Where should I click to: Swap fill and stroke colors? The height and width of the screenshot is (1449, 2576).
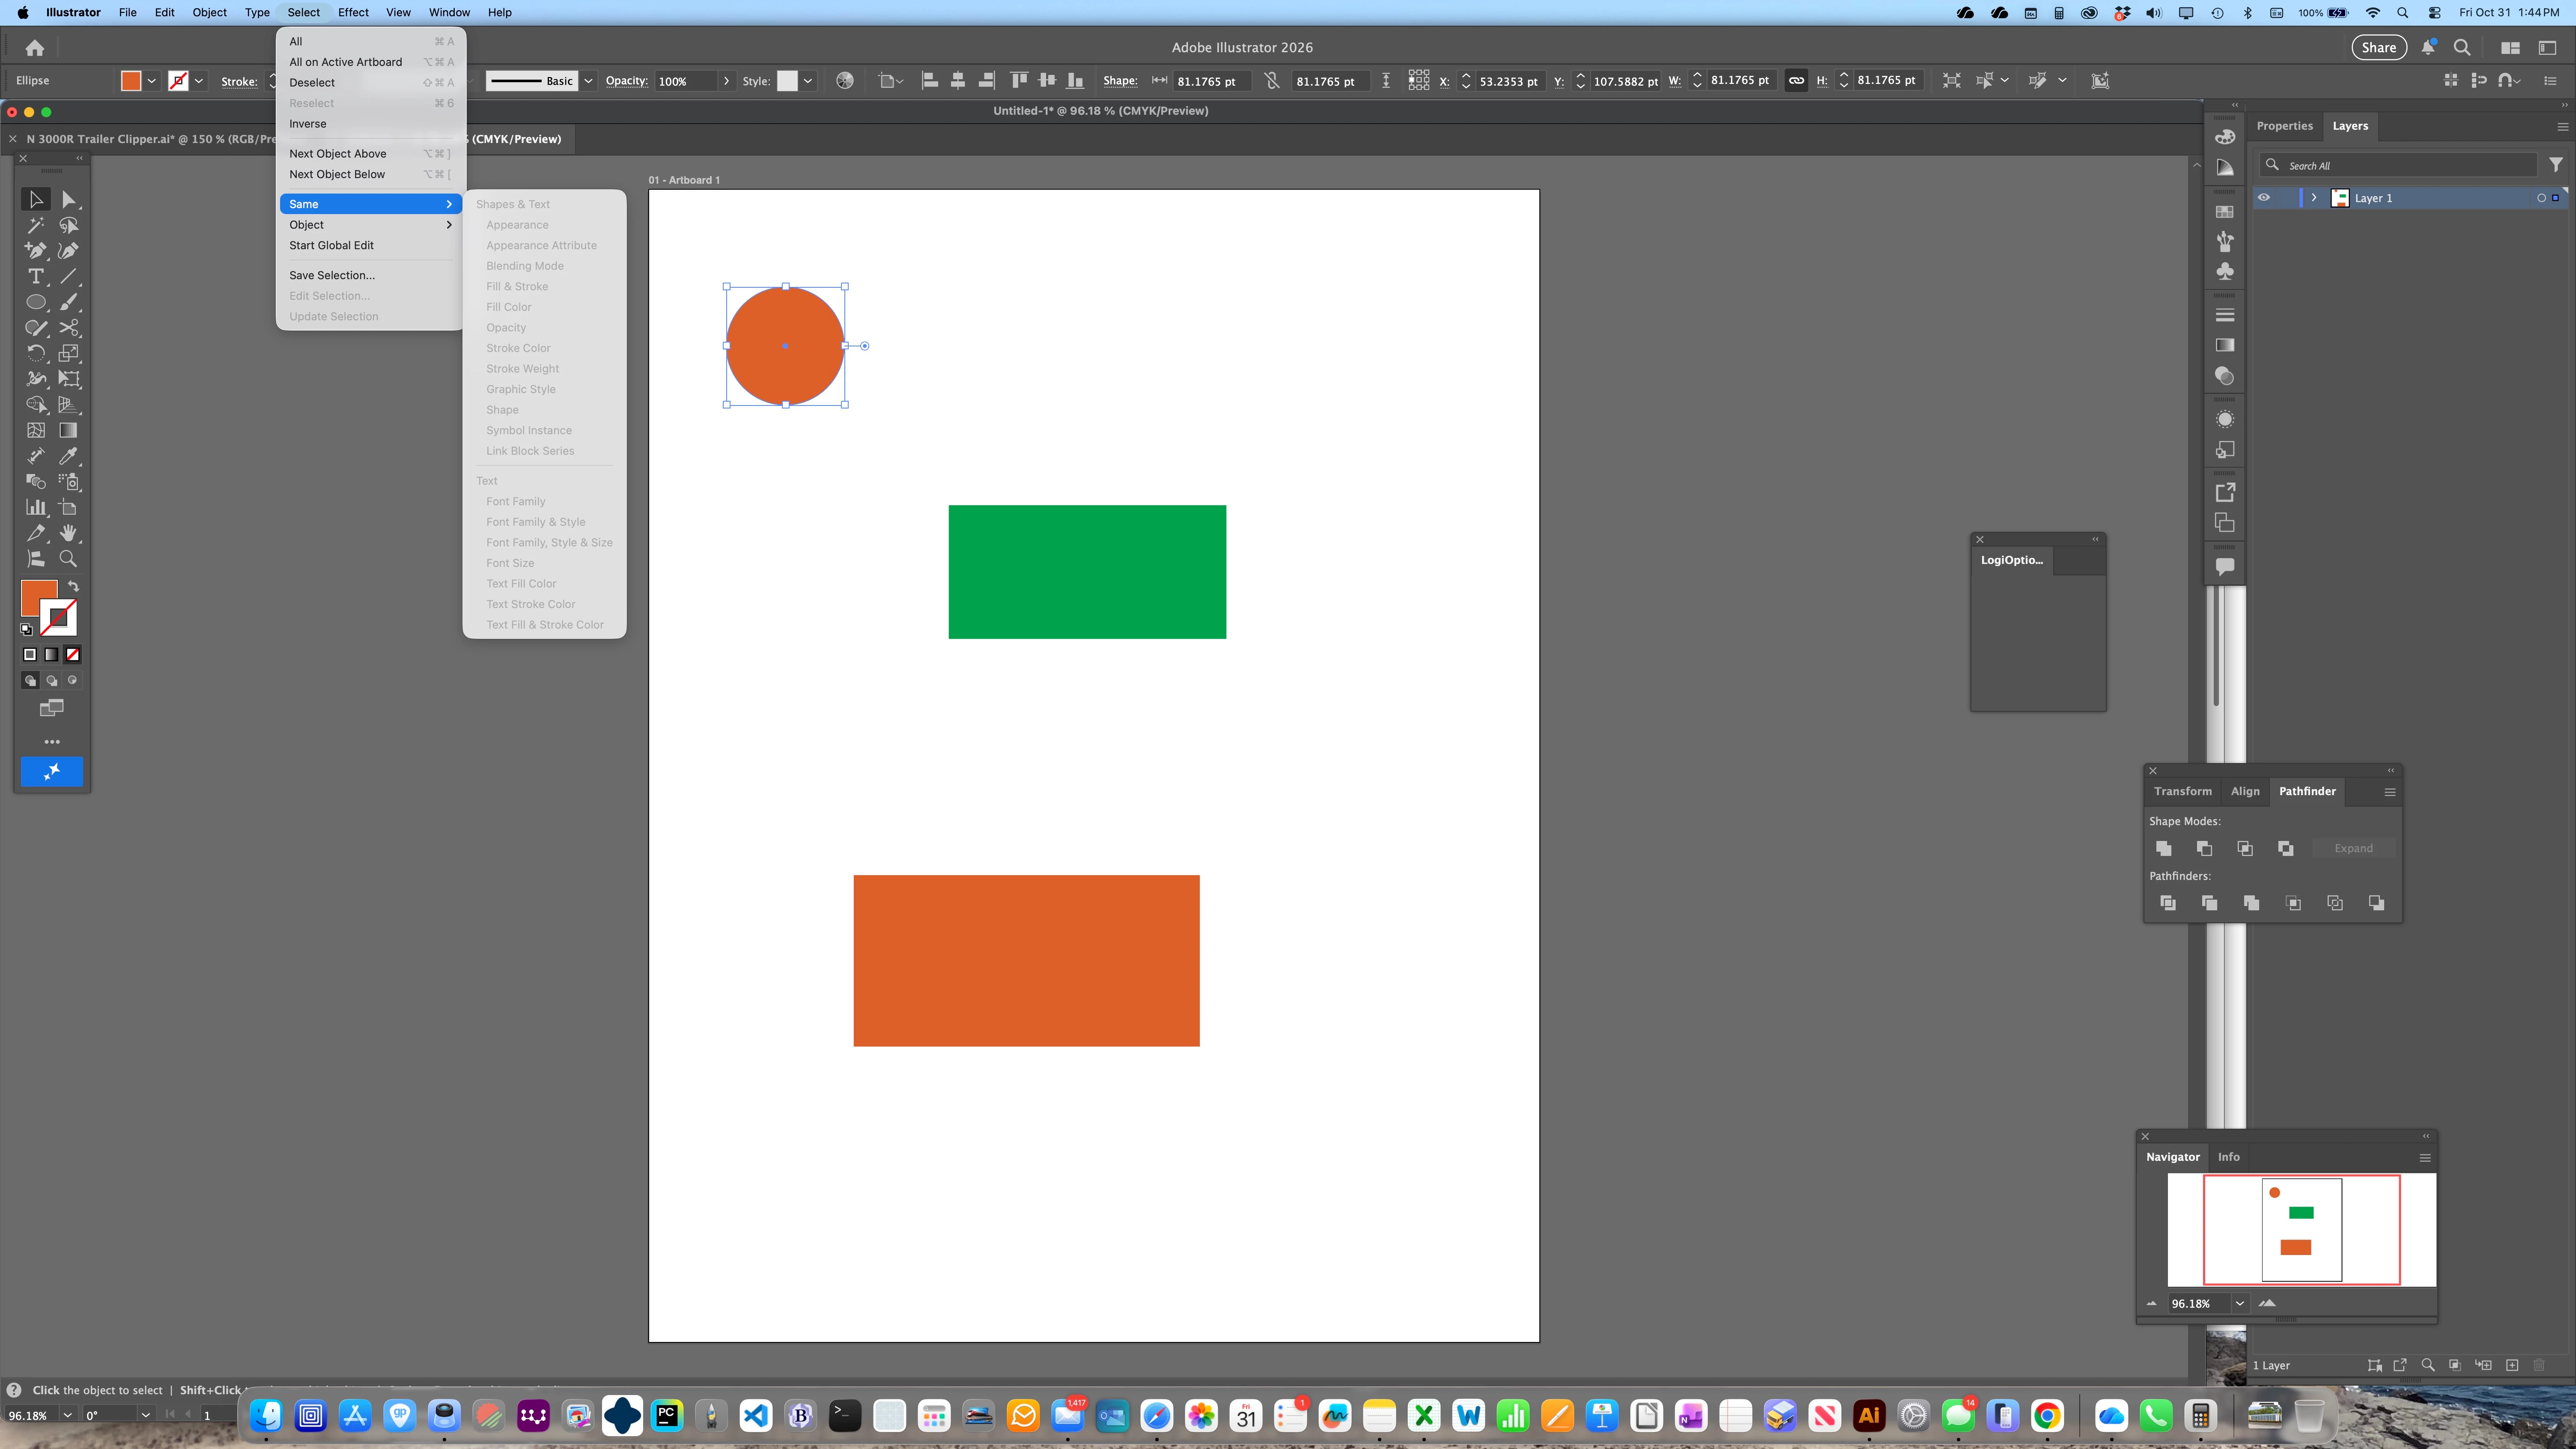73,586
